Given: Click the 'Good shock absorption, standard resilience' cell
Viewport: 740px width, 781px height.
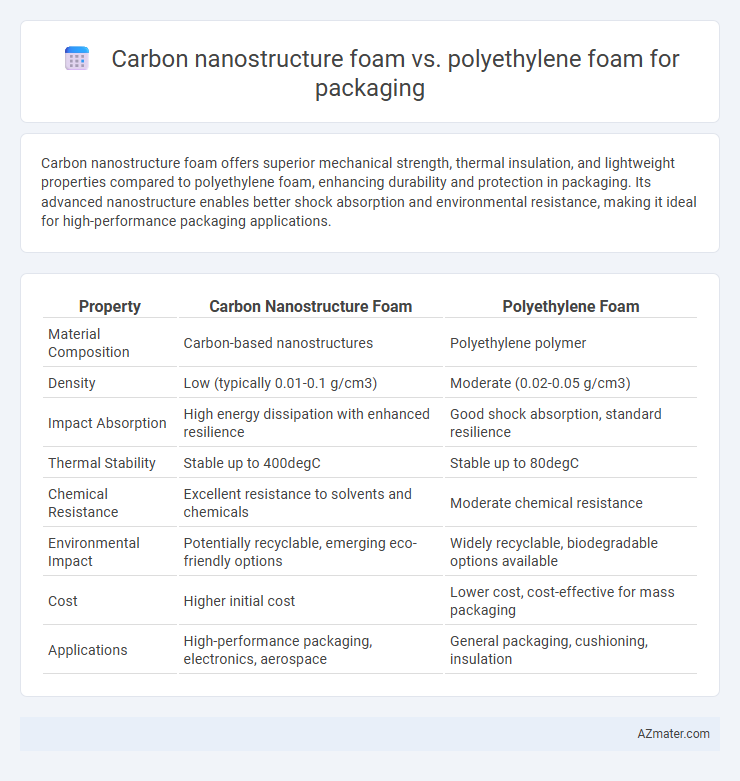Looking at the screenshot, I should pyautogui.click(x=571, y=422).
